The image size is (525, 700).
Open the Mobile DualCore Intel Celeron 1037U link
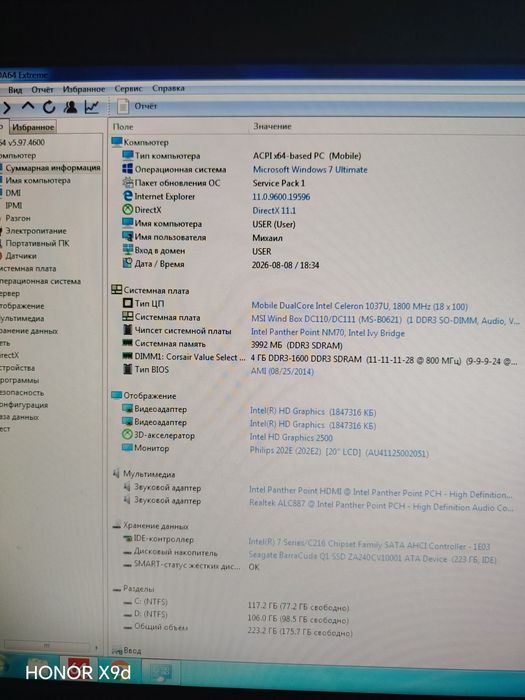point(360,306)
